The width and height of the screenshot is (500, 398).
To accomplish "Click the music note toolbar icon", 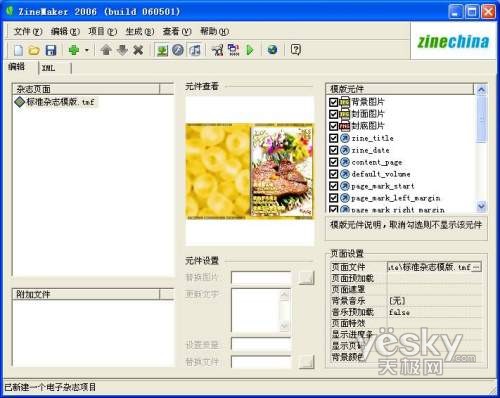I will tap(195, 50).
